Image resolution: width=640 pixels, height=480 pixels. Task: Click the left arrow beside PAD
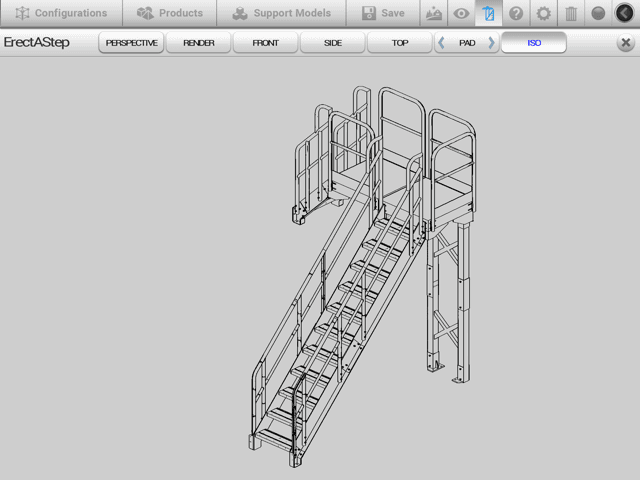pyautogui.click(x=443, y=43)
